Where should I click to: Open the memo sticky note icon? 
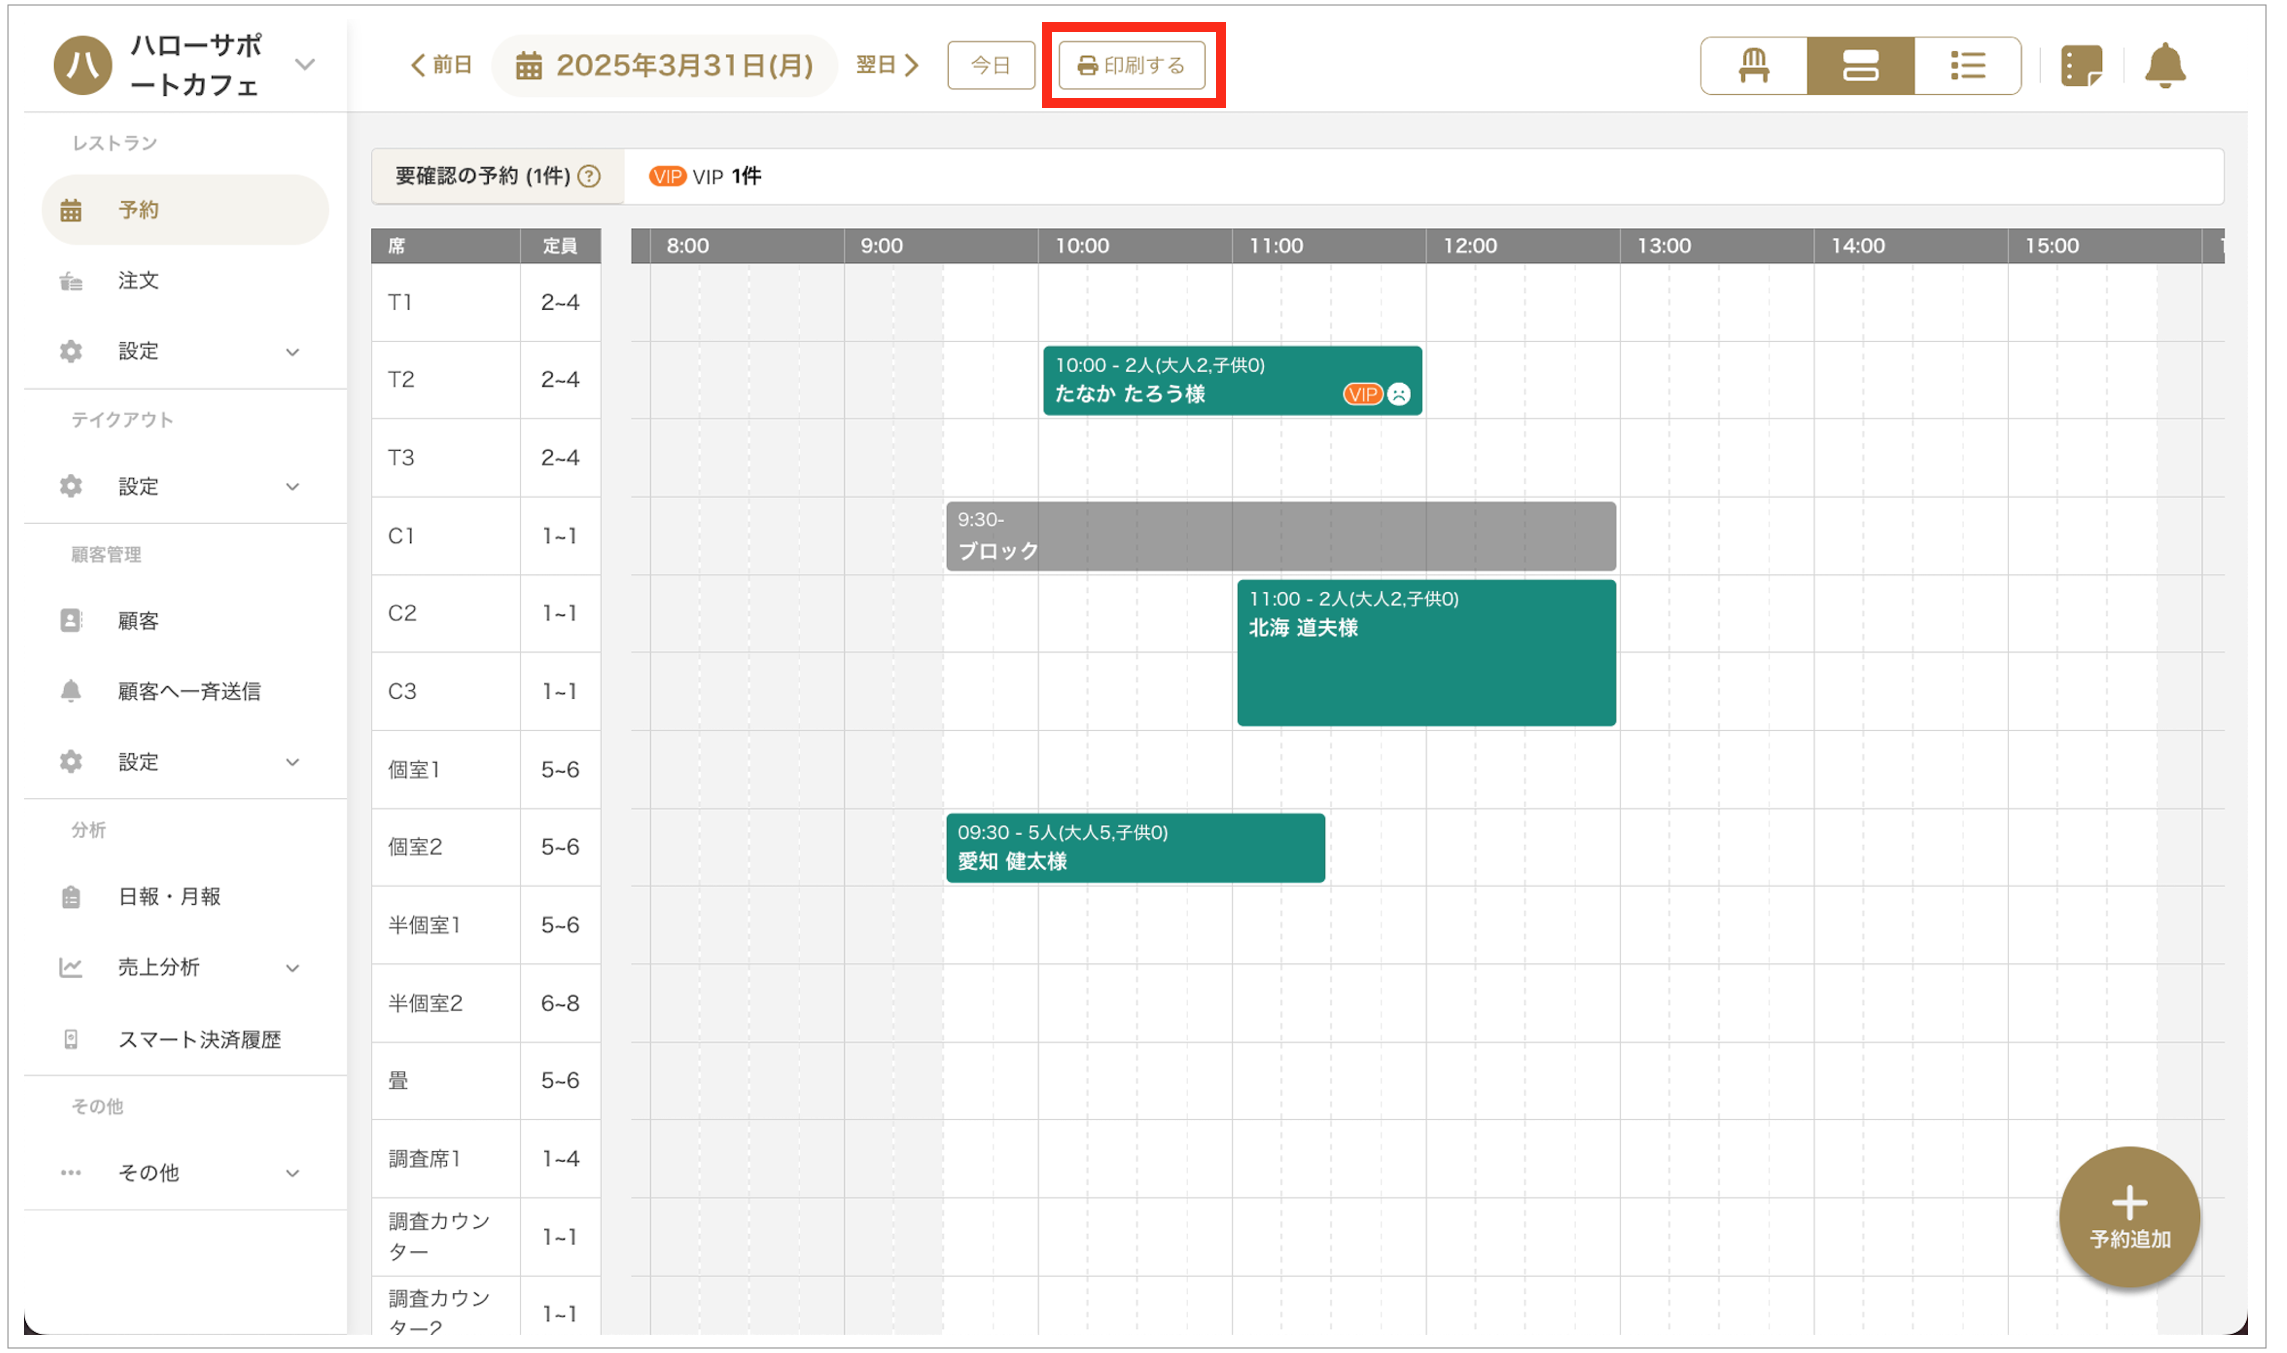tap(2081, 66)
